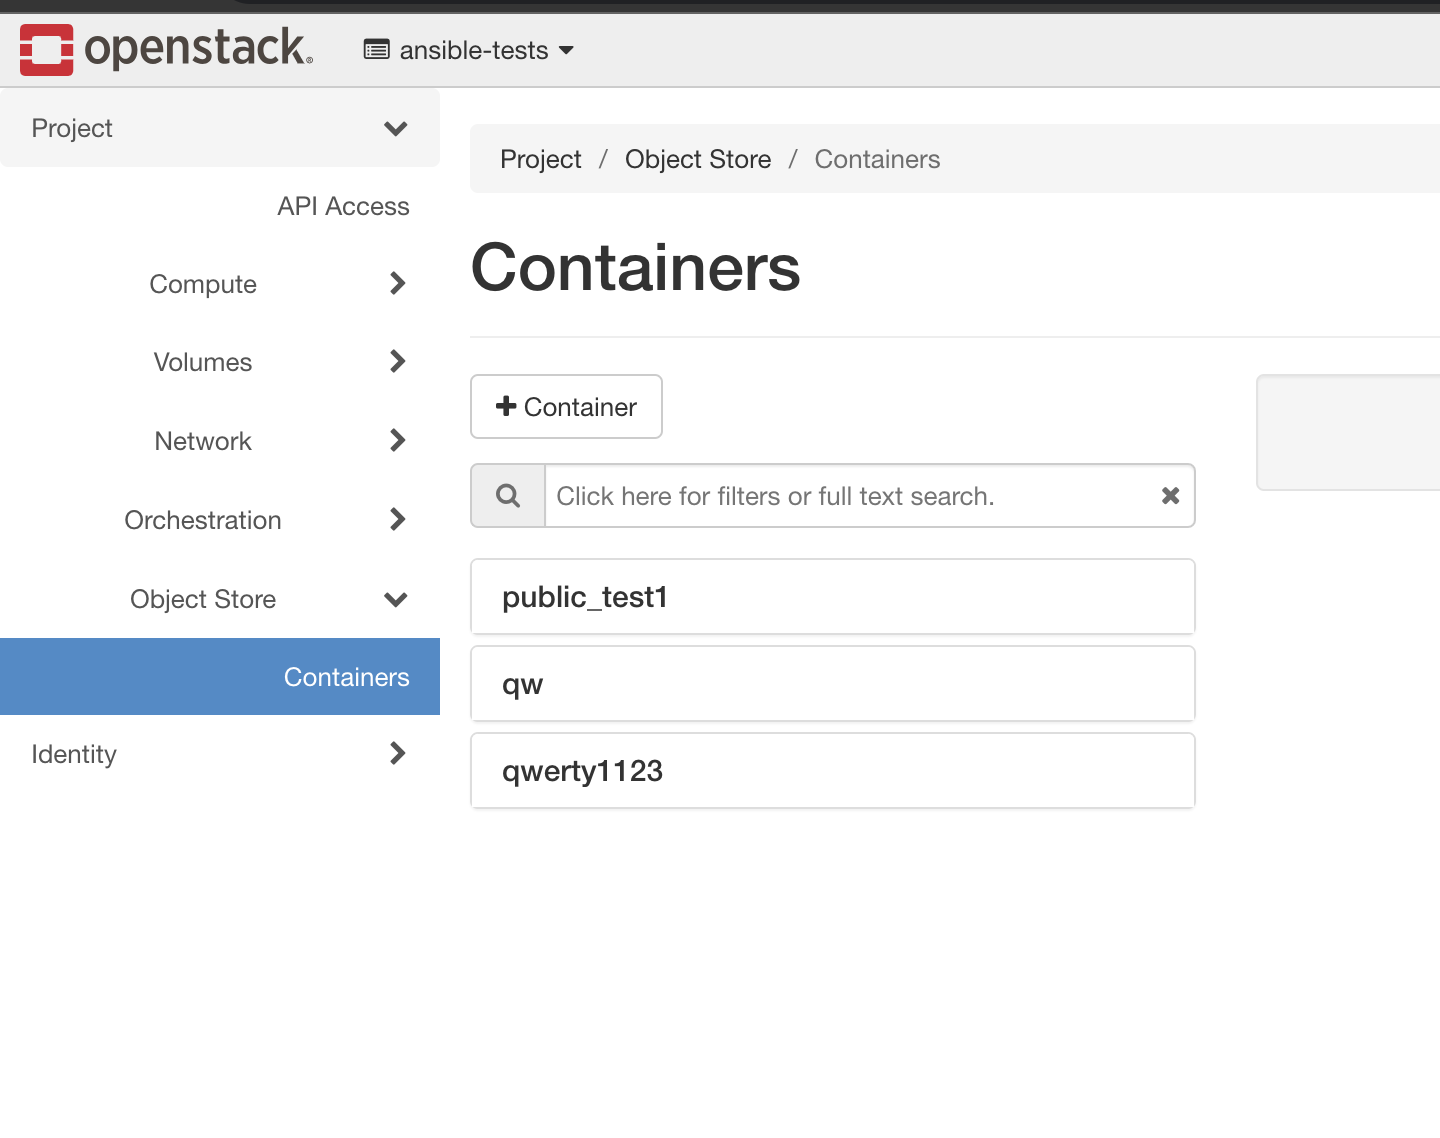Expand the Orchestration section
The image size is (1440, 1138).
[x=397, y=519]
